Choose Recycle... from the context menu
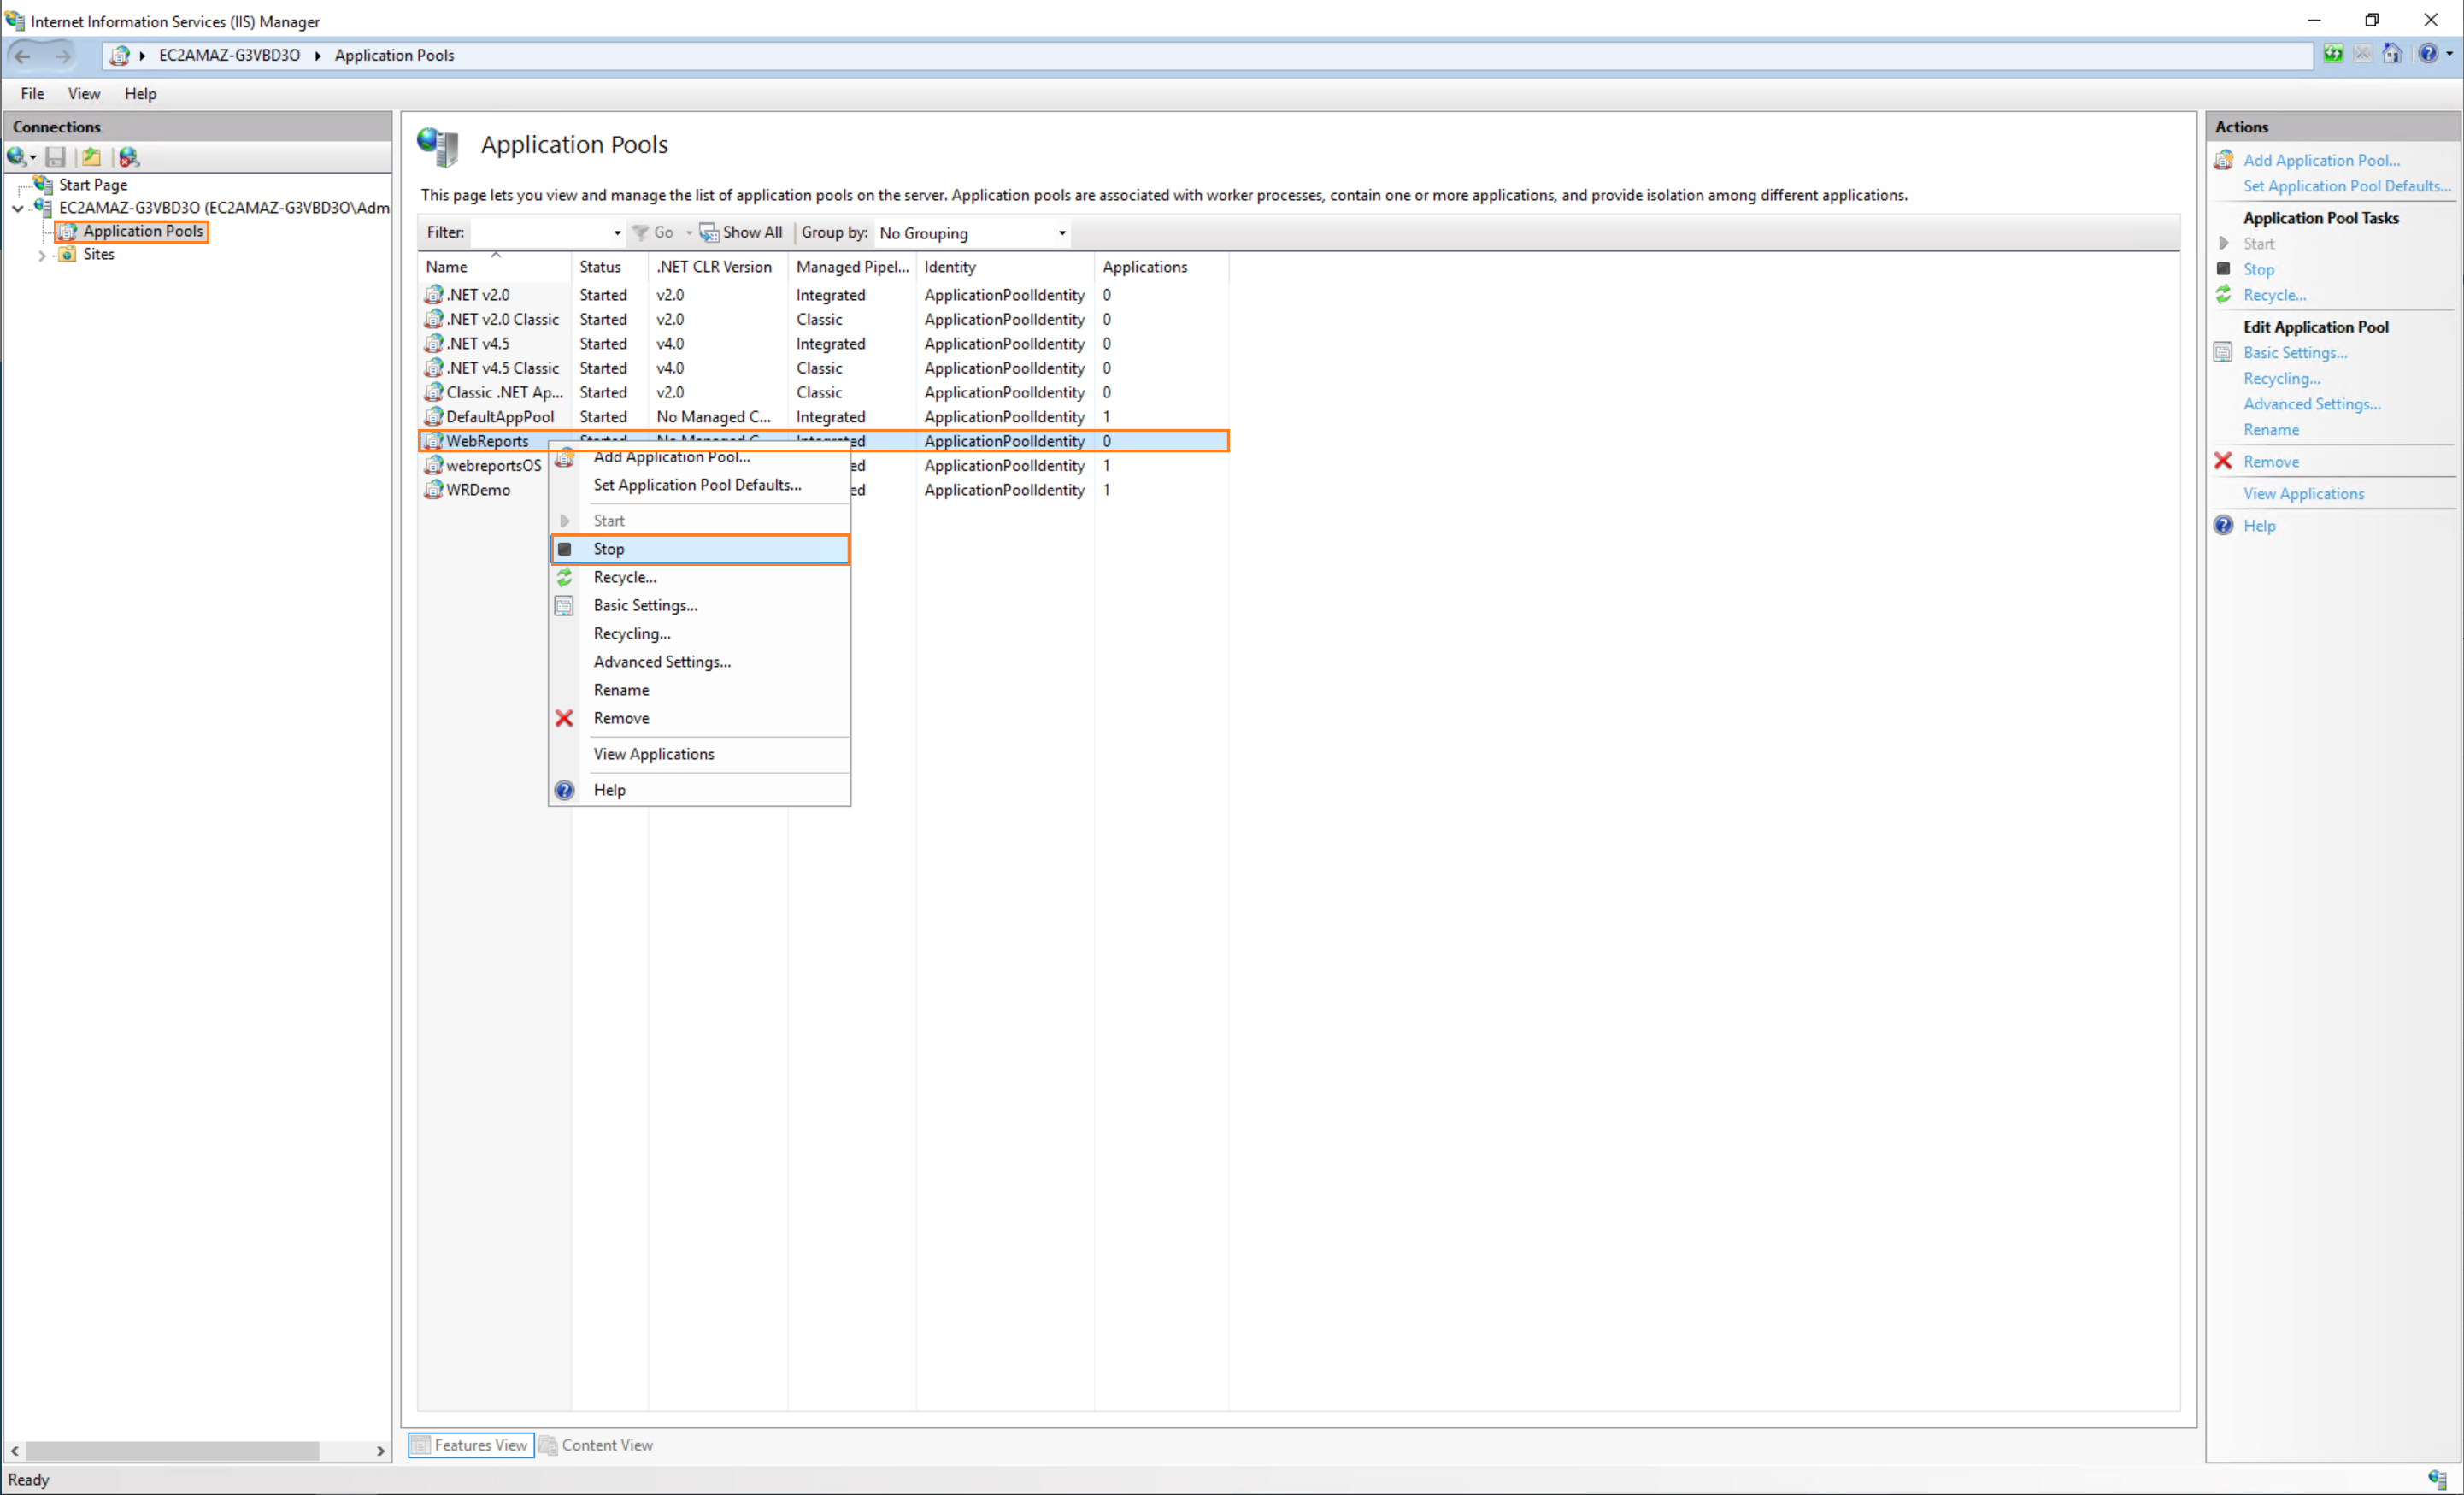 coord(700,577)
